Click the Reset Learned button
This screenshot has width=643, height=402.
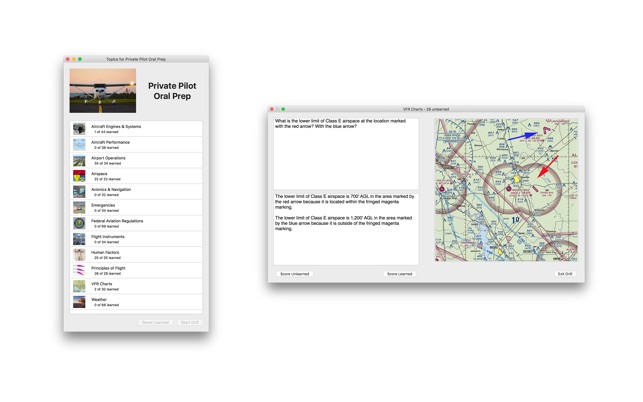(x=155, y=322)
